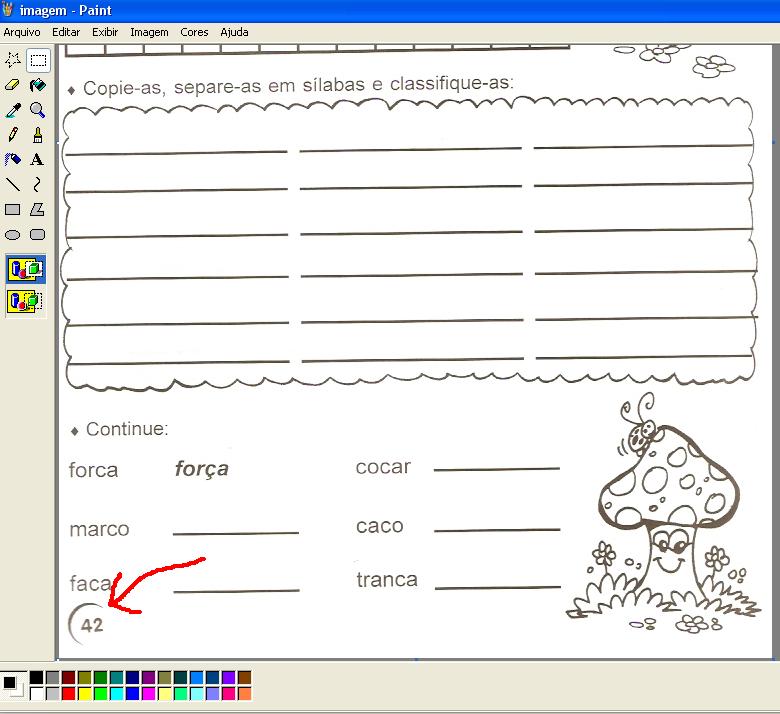This screenshot has width=780, height=714.
Task: Open the Arquivo menu
Action: tap(22, 32)
